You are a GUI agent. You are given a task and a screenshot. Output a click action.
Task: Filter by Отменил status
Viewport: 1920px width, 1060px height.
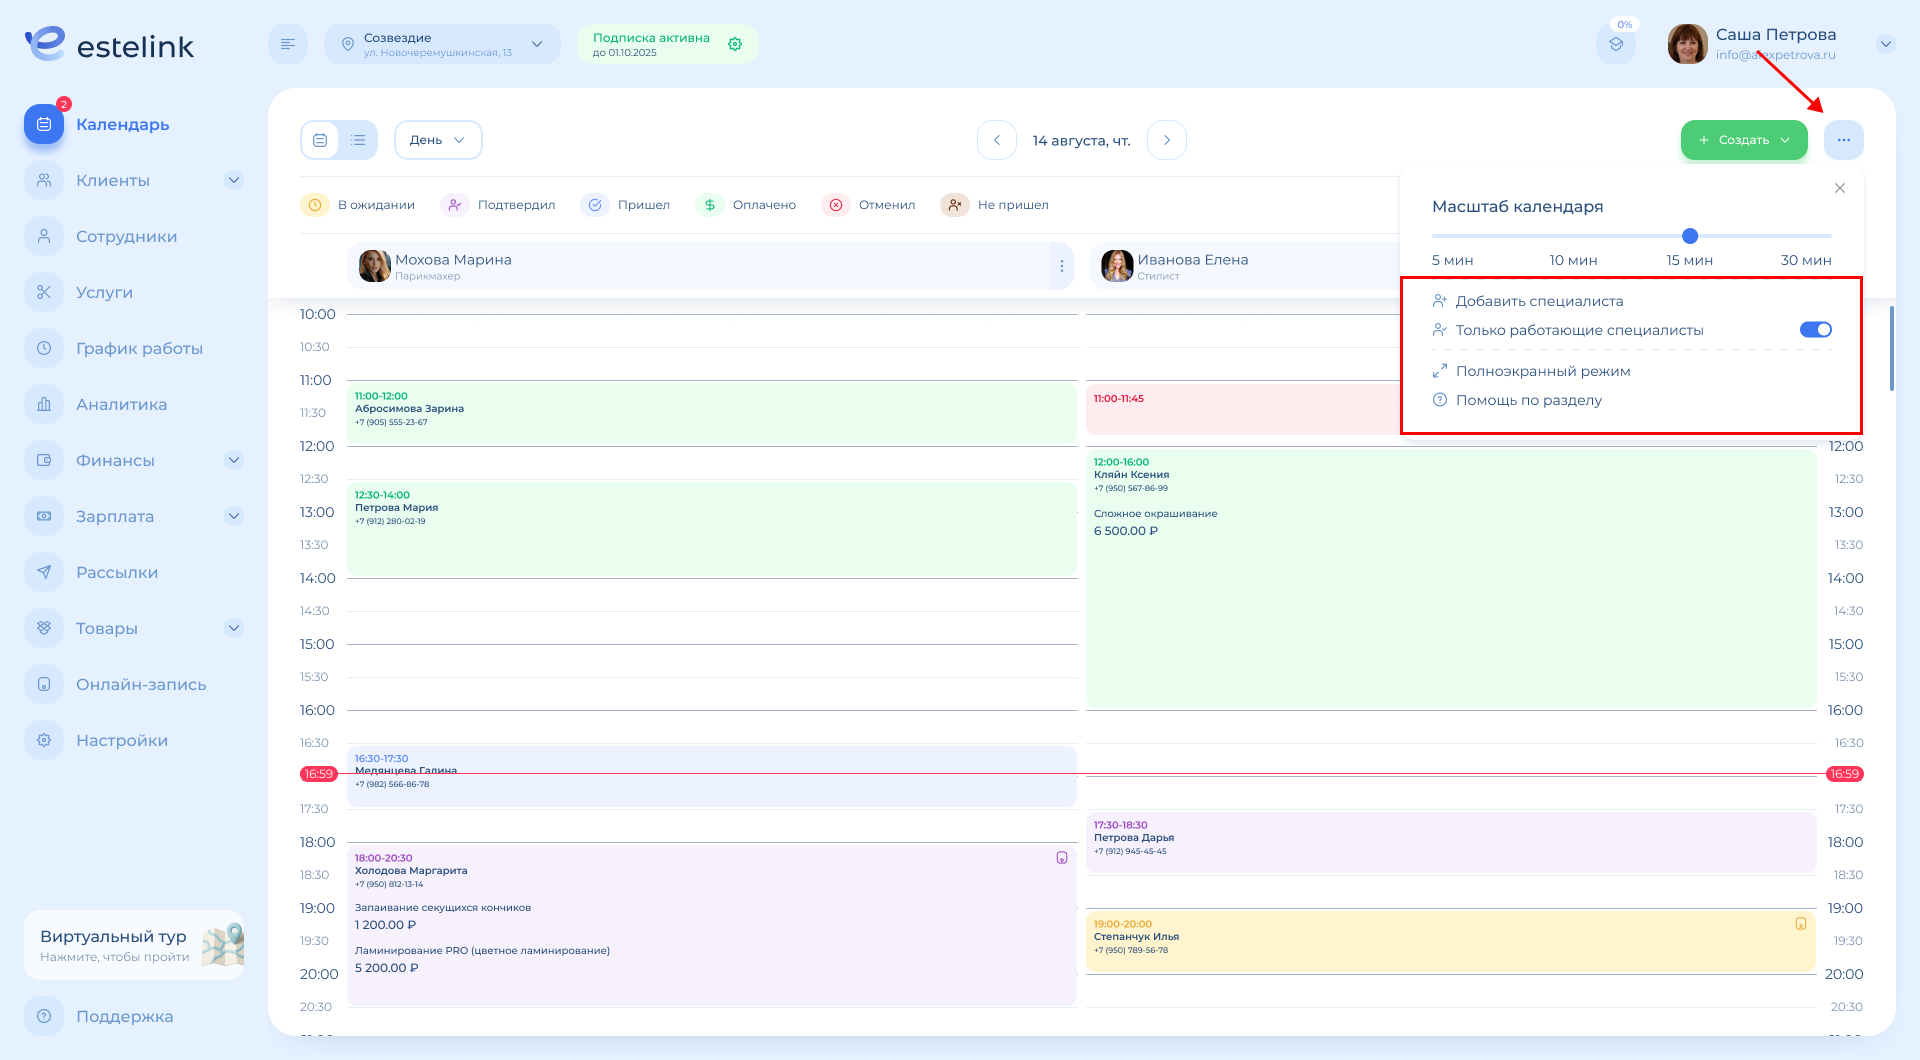click(869, 205)
